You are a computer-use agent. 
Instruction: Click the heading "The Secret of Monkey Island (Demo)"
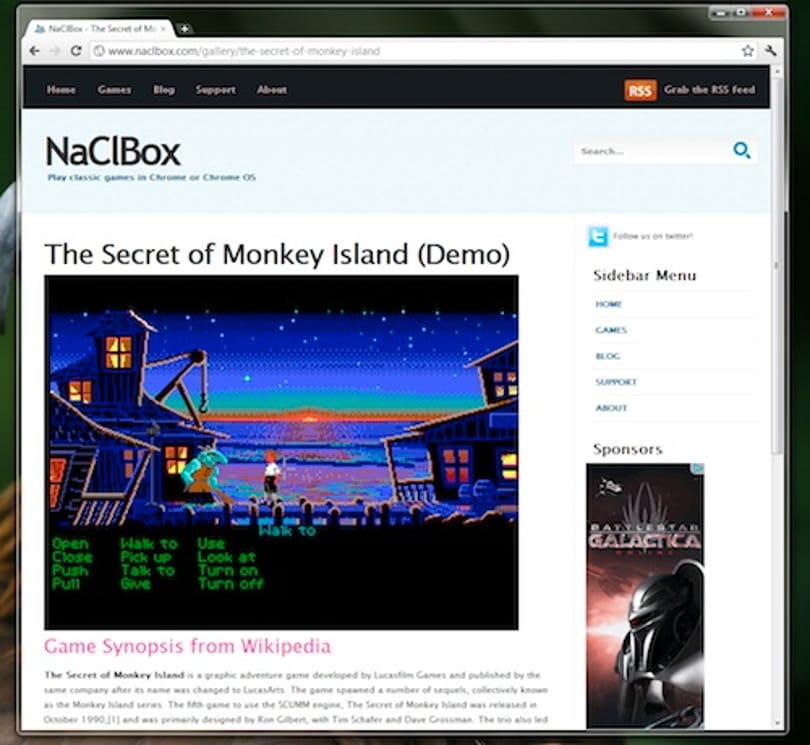(x=277, y=254)
